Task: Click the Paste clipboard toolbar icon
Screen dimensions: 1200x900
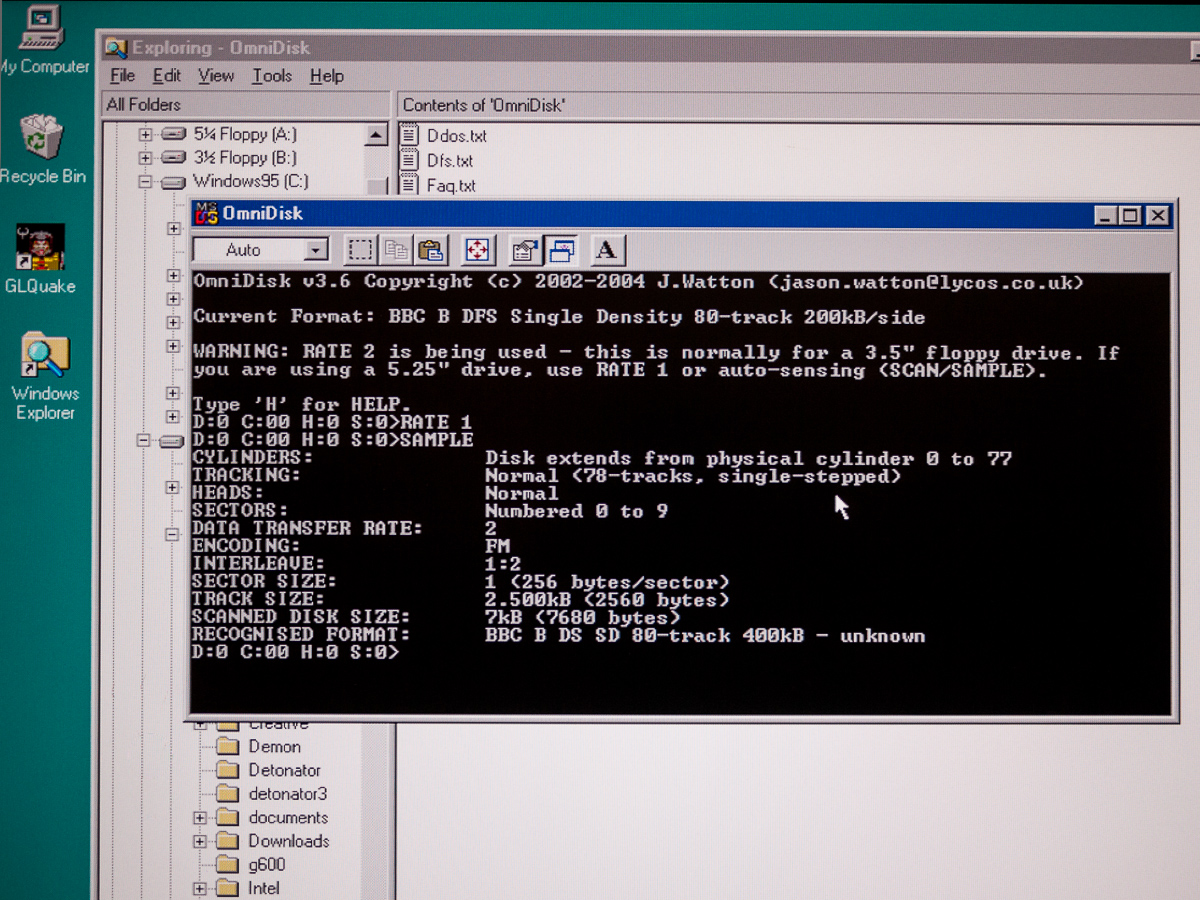Action: [x=431, y=250]
